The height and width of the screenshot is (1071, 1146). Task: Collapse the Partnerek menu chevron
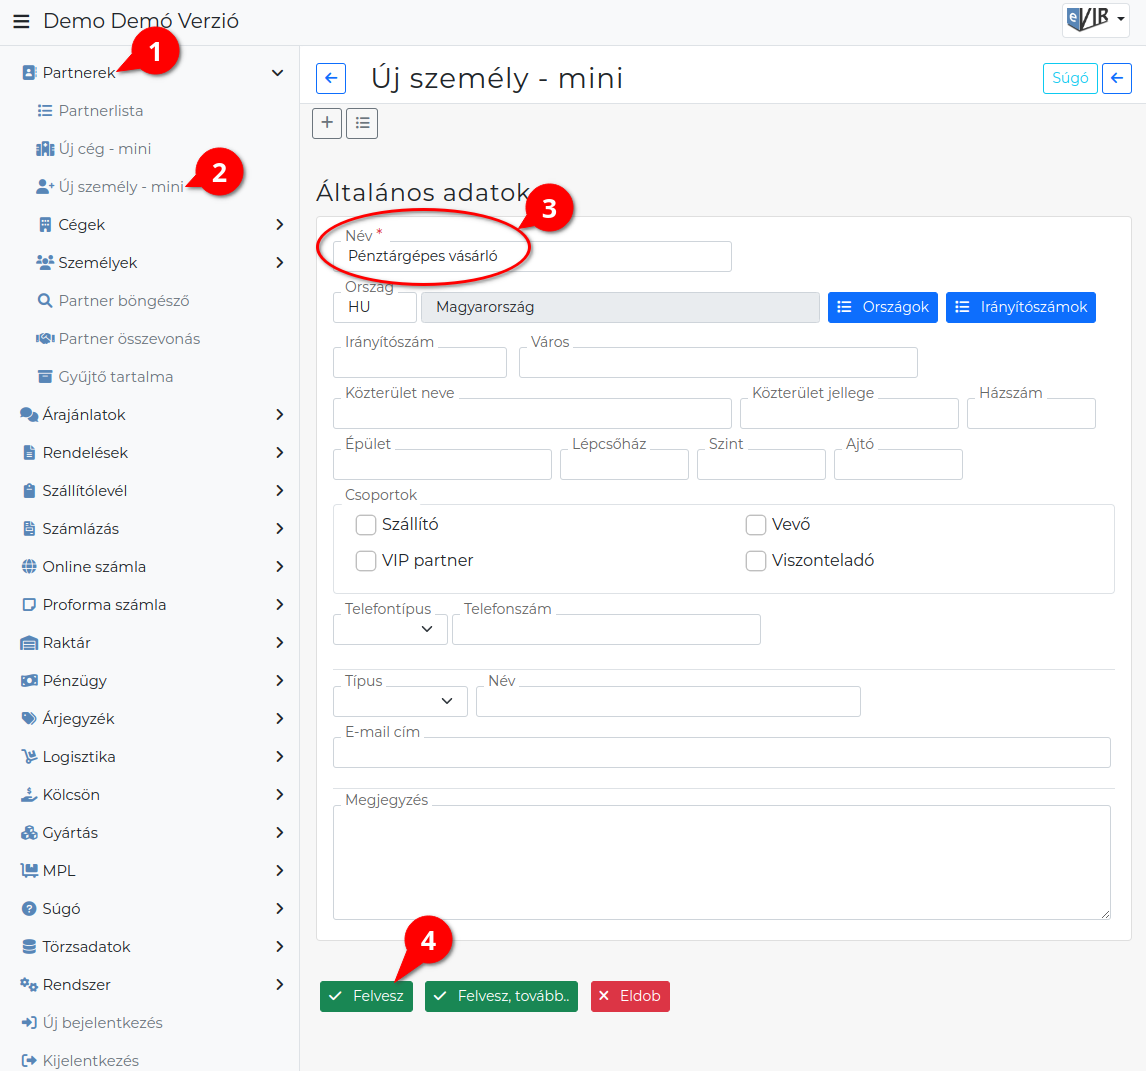(x=278, y=72)
